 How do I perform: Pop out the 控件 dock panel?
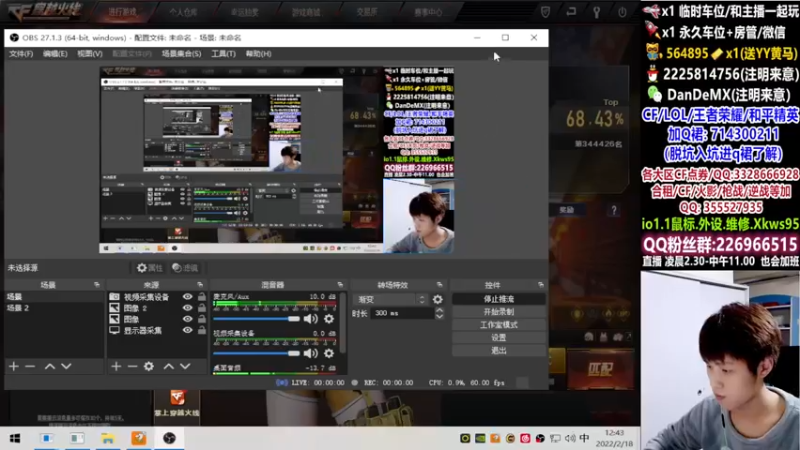541,285
